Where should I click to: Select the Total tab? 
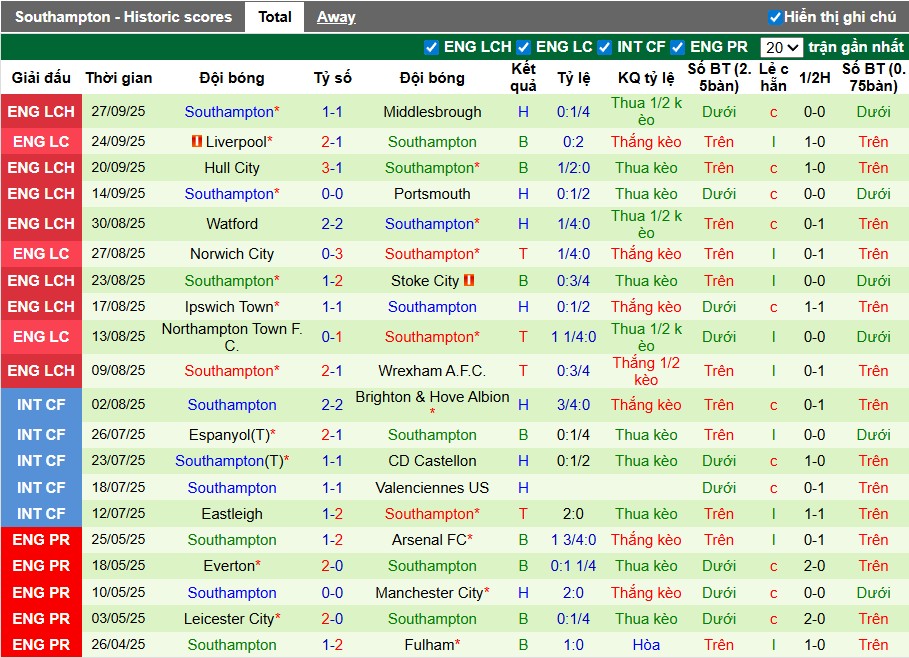[x=274, y=16]
